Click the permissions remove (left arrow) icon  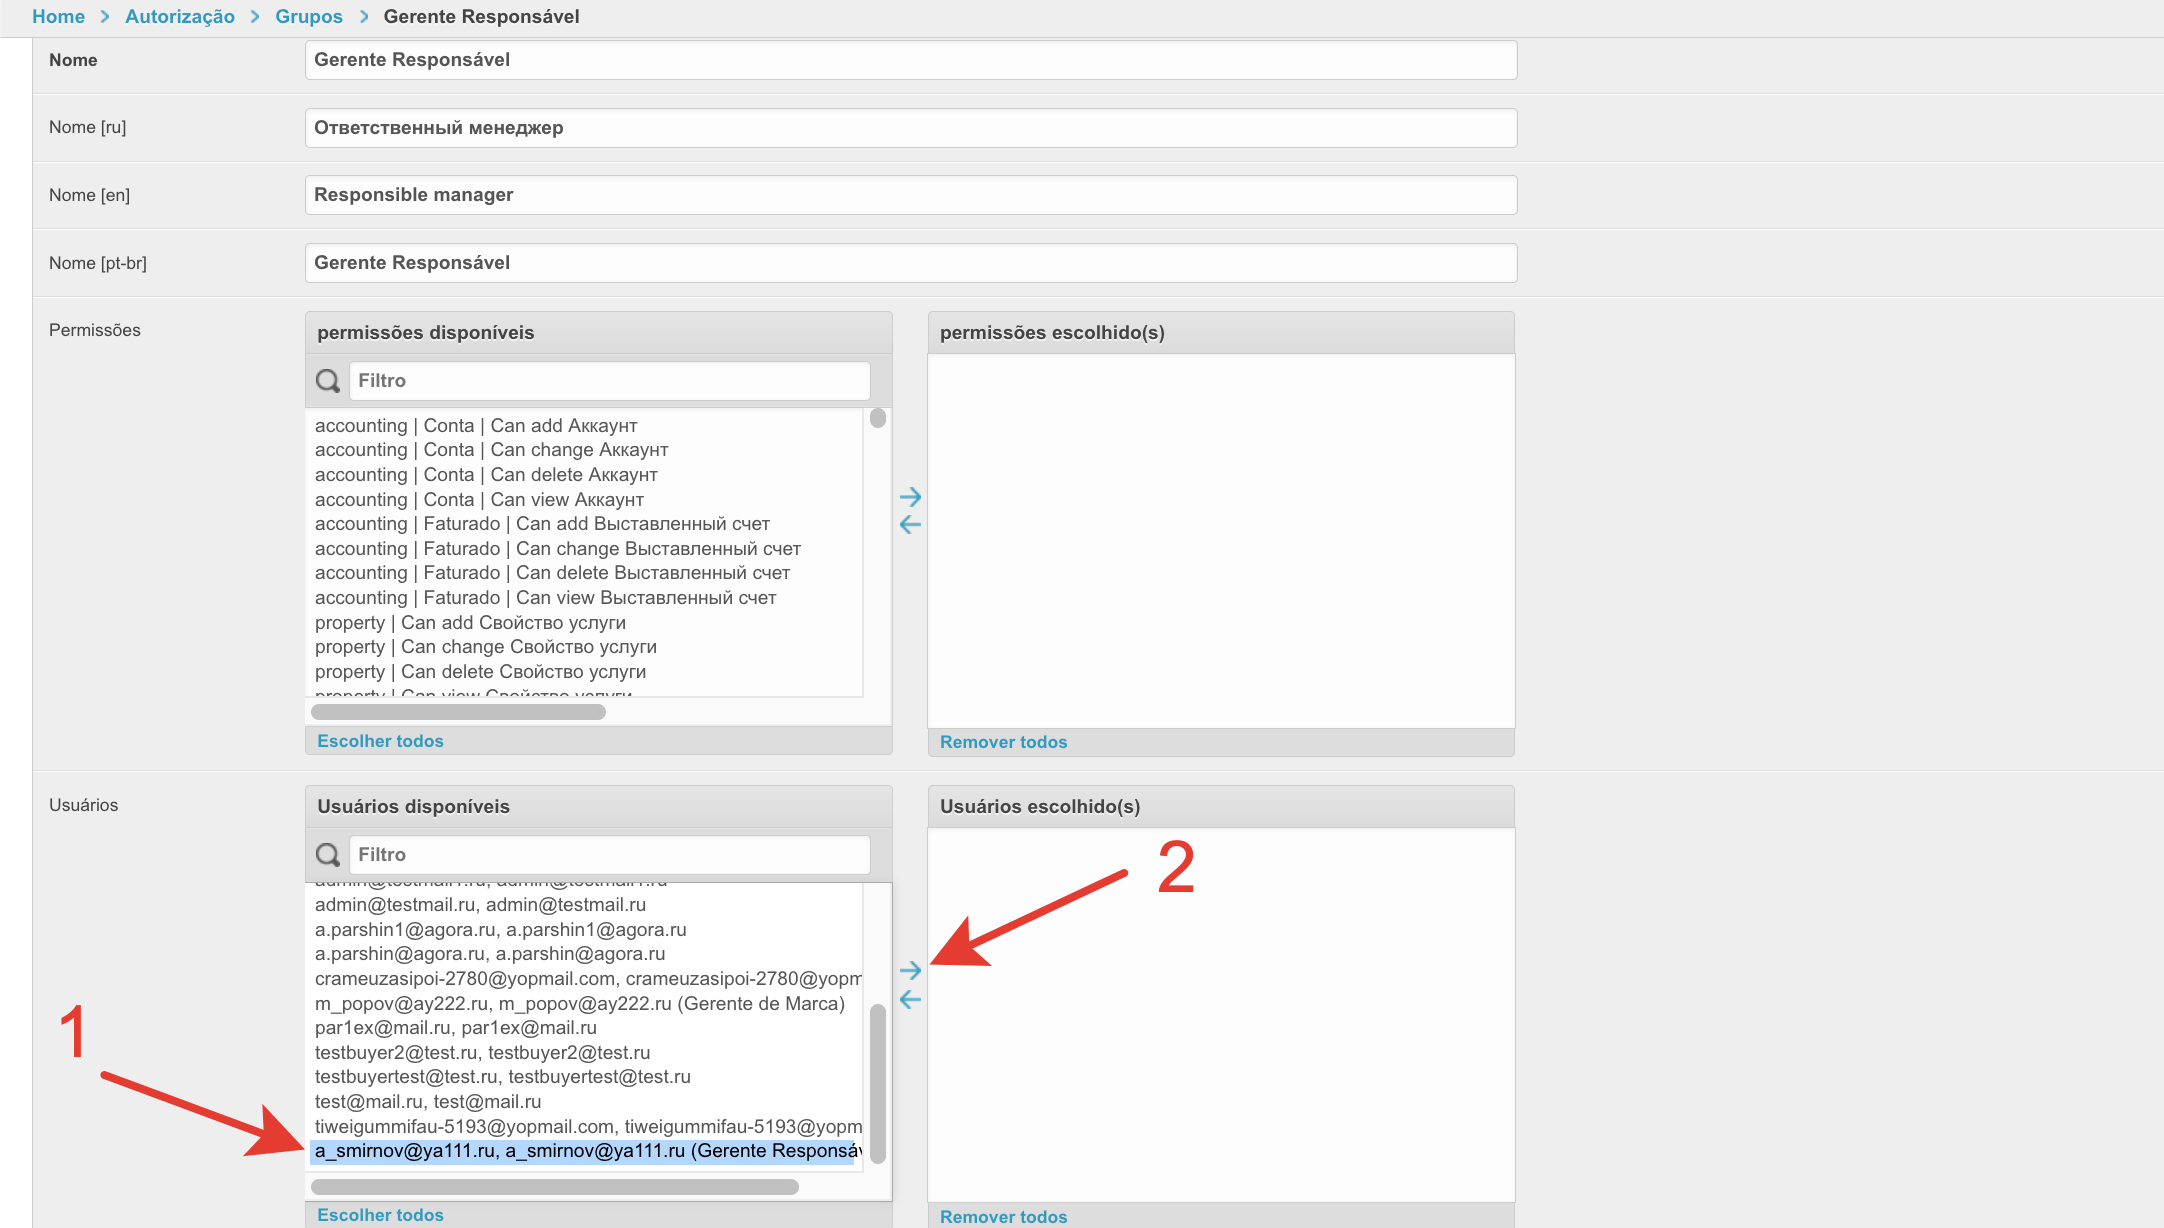910,525
